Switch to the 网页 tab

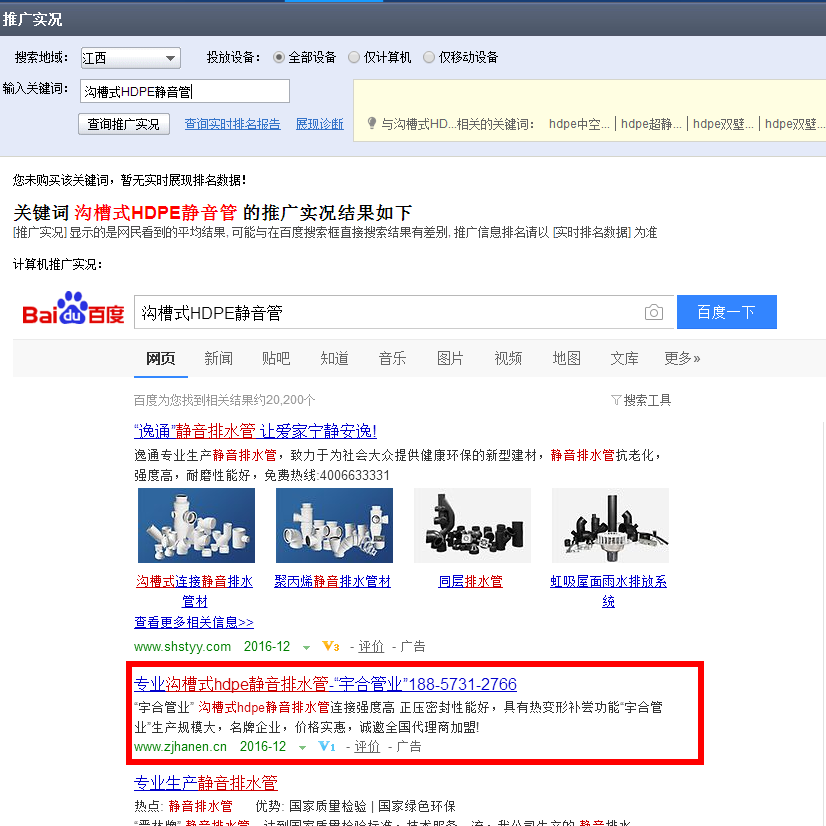tap(161, 359)
